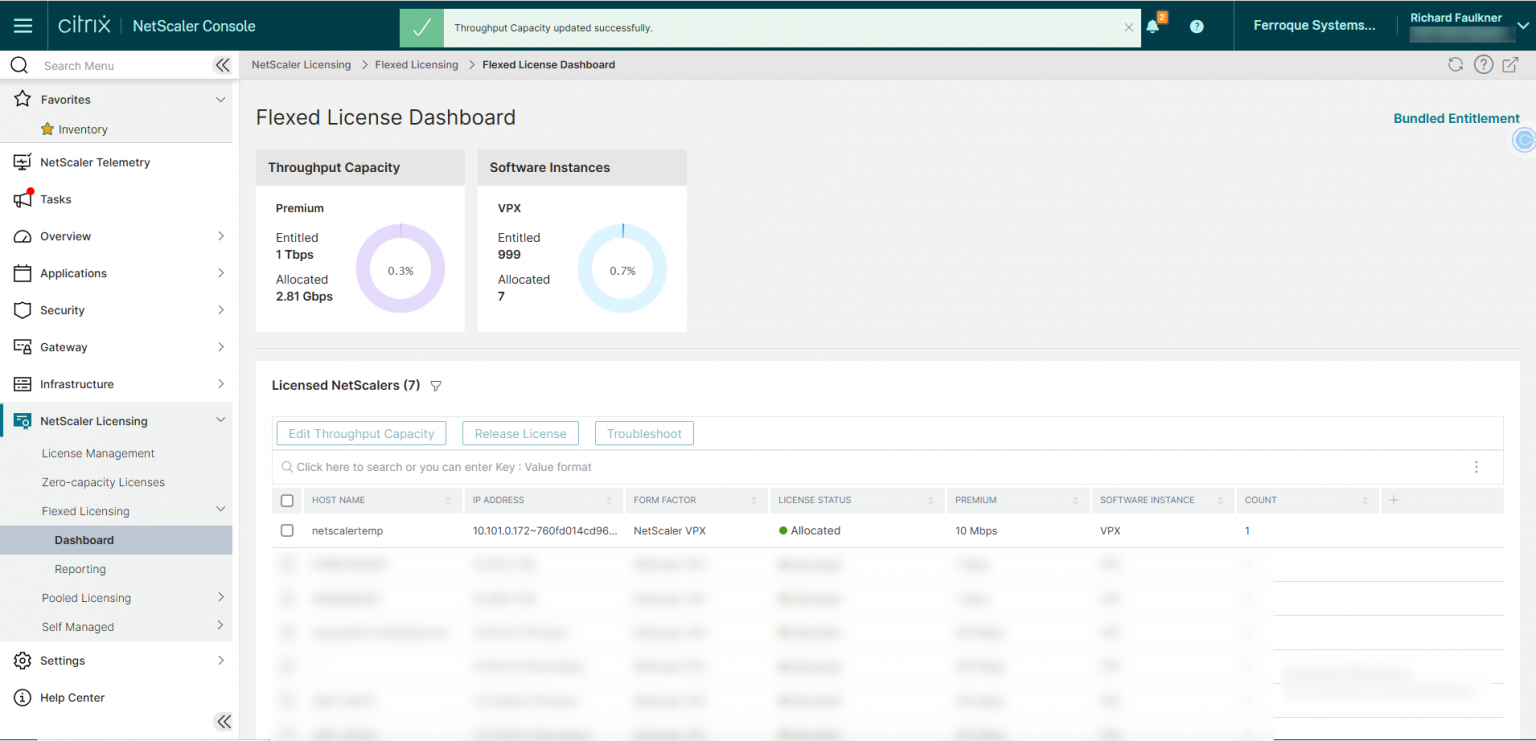The width and height of the screenshot is (1536, 741).
Task: Open the dashboard in a new window
Action: (1512, 64)
